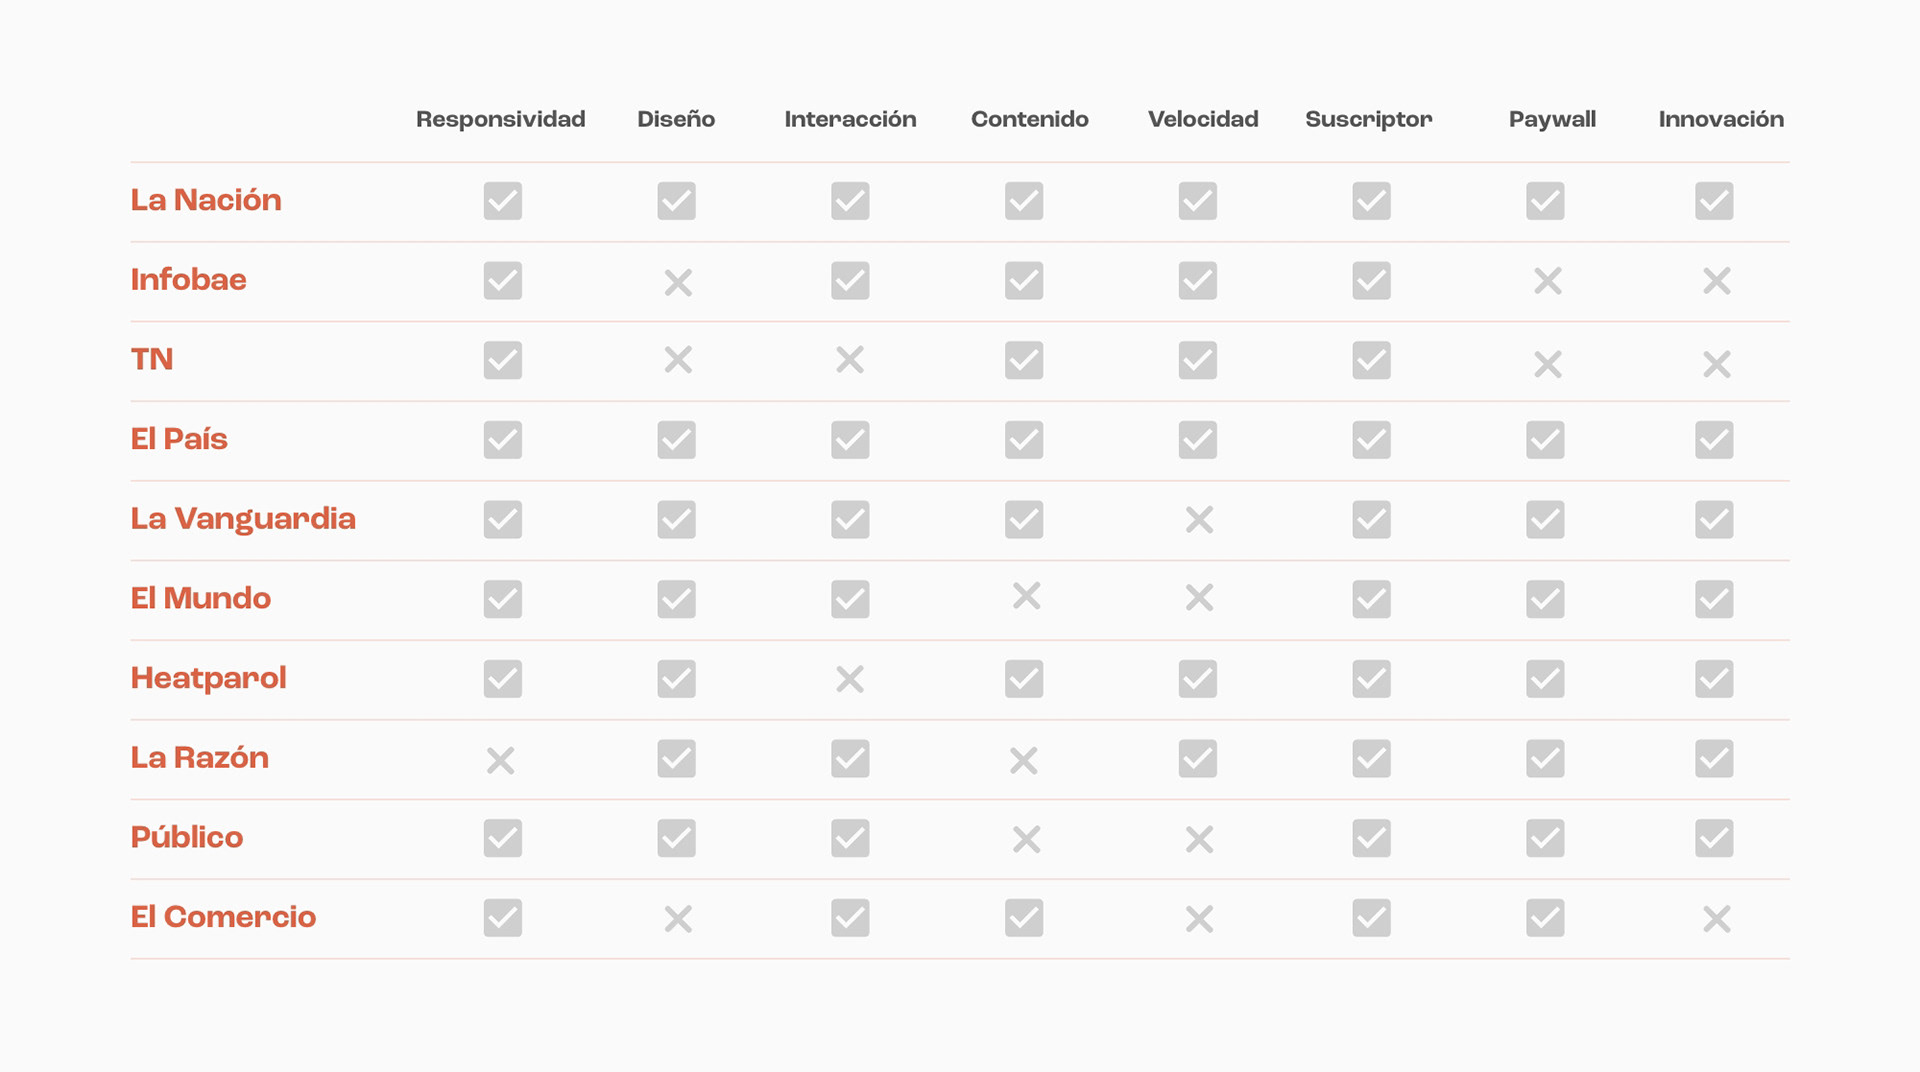Click El Comercio's Innovación cross icon

(1717, 919)
